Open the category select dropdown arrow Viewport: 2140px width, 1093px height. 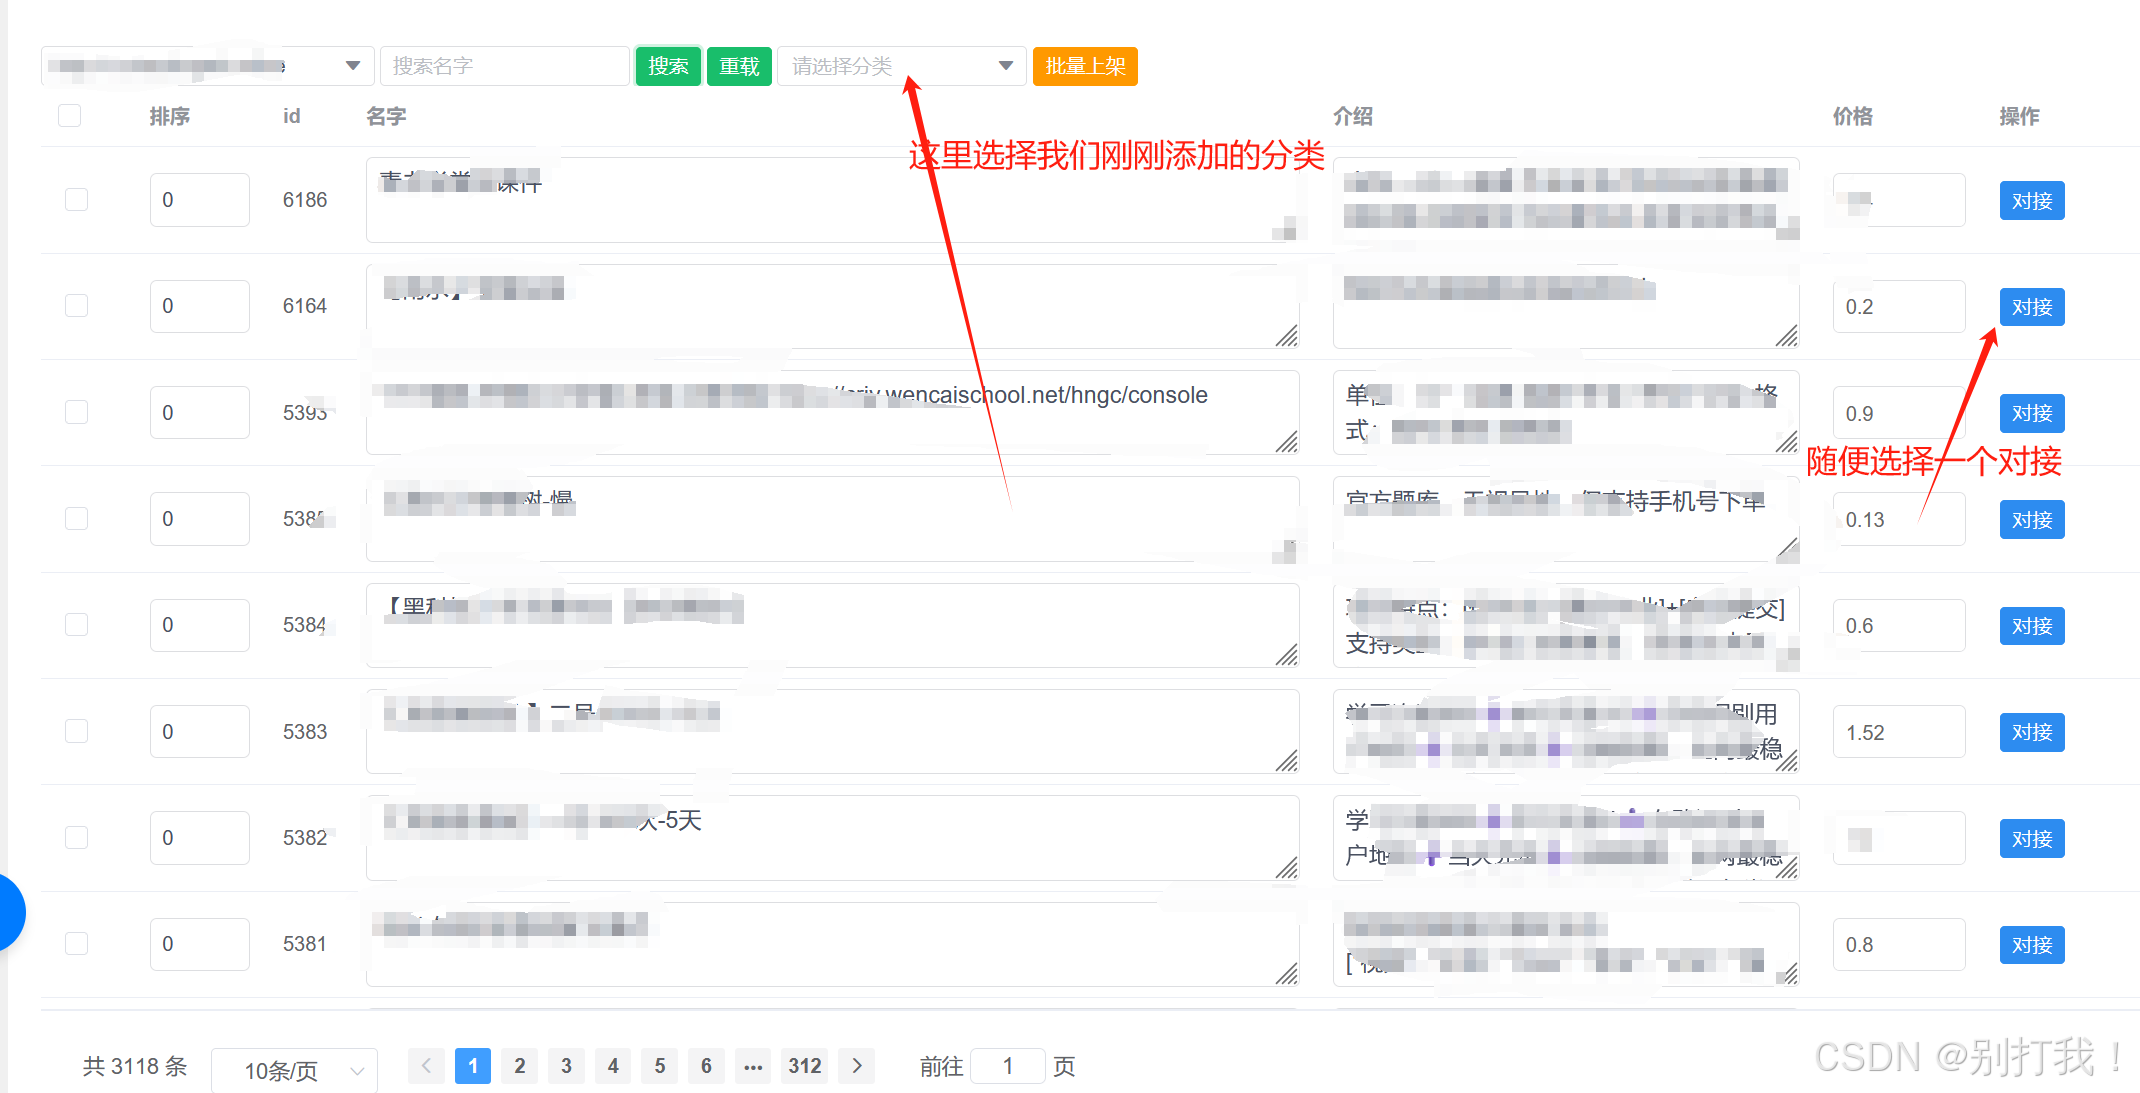click(1005, 66)
